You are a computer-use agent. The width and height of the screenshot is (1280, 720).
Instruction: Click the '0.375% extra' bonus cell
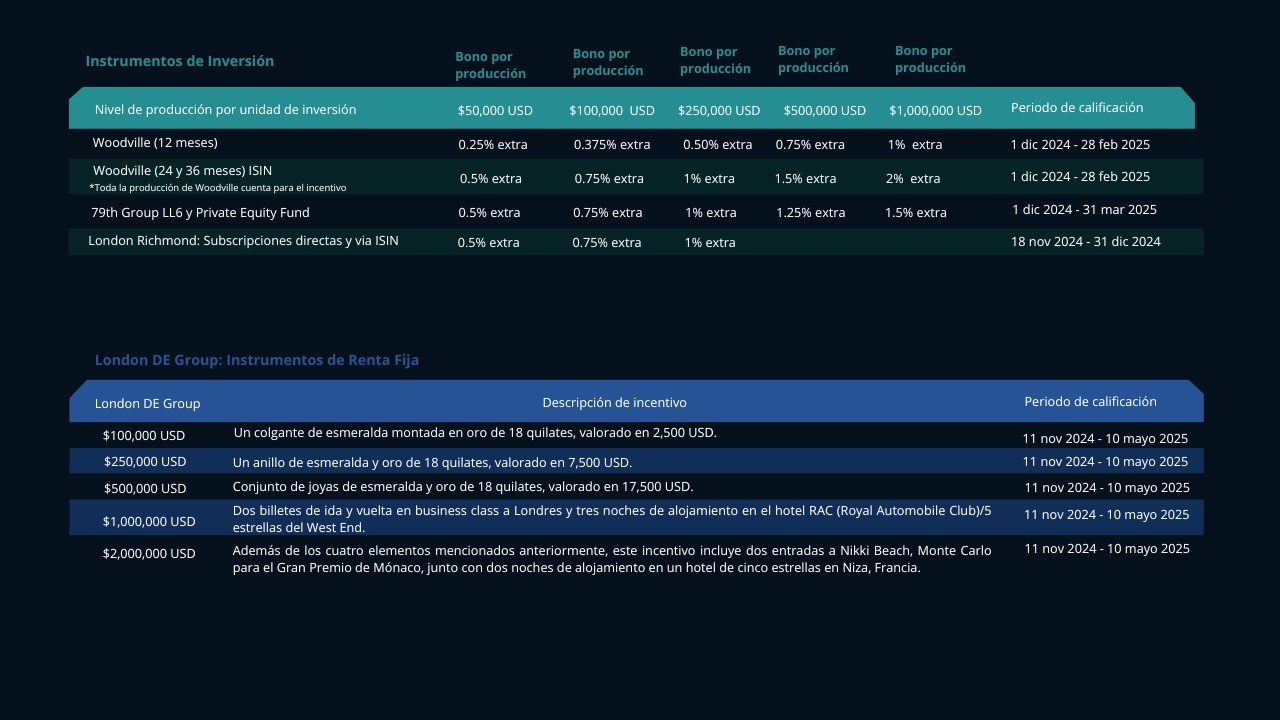pos(611,145)
